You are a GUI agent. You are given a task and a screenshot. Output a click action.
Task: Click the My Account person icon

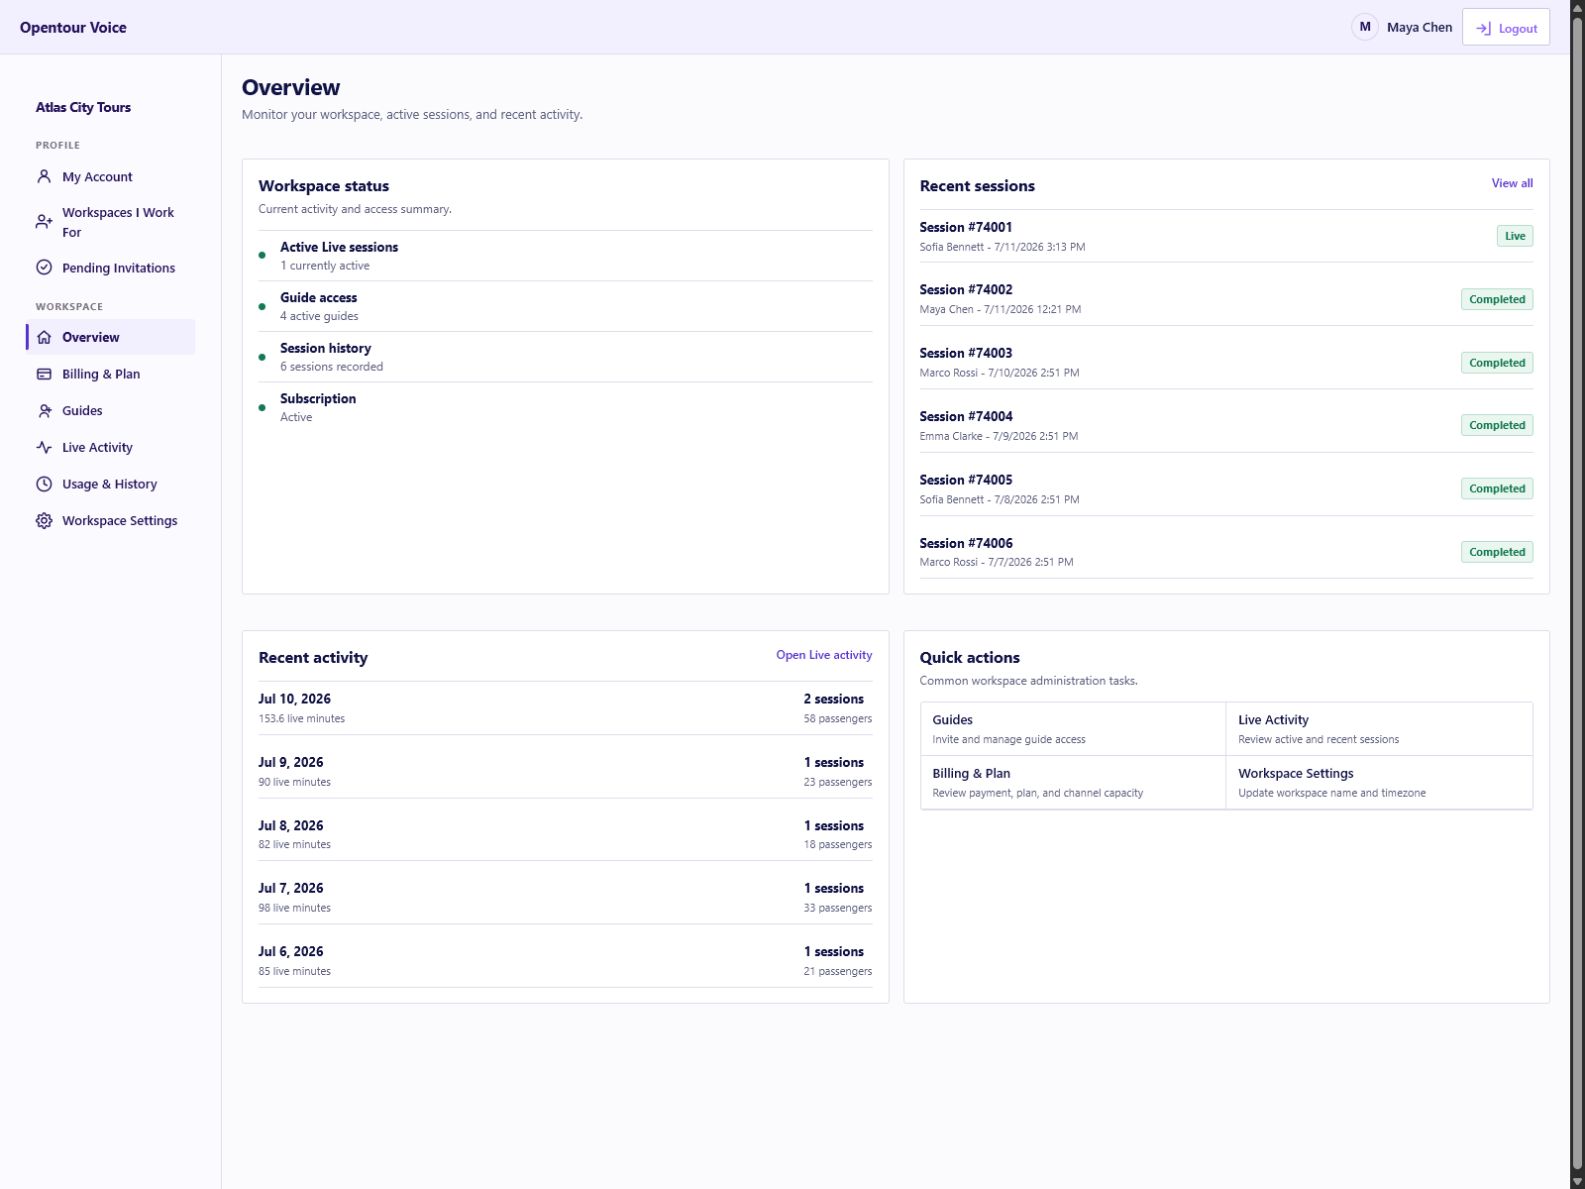pos(44,177)
